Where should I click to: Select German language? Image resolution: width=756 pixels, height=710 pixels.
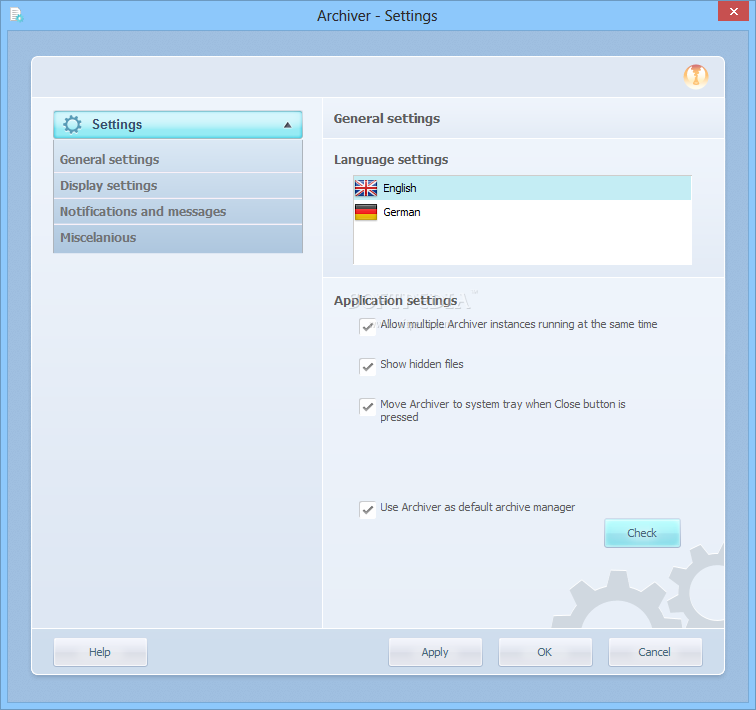(x=523, y=212)
